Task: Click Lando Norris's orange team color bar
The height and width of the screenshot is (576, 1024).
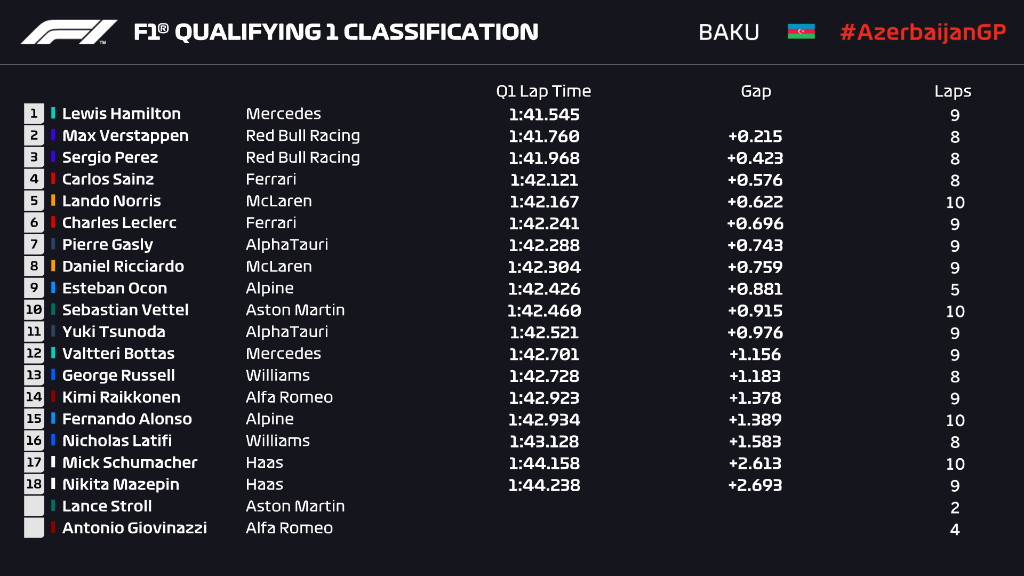Action: (54, 201)
